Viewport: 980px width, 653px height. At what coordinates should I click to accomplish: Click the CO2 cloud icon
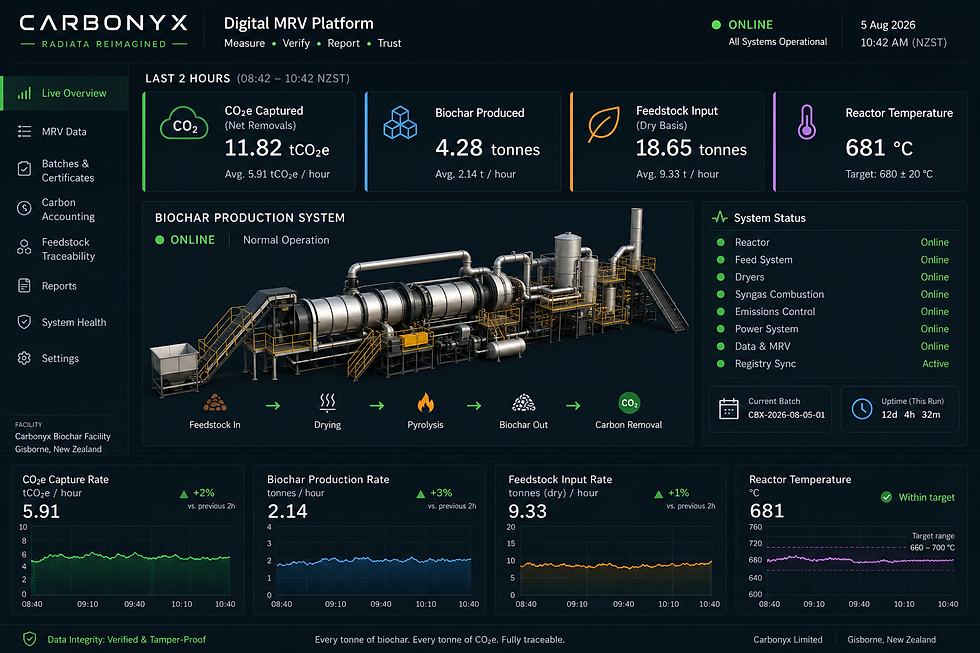[184, 124]
